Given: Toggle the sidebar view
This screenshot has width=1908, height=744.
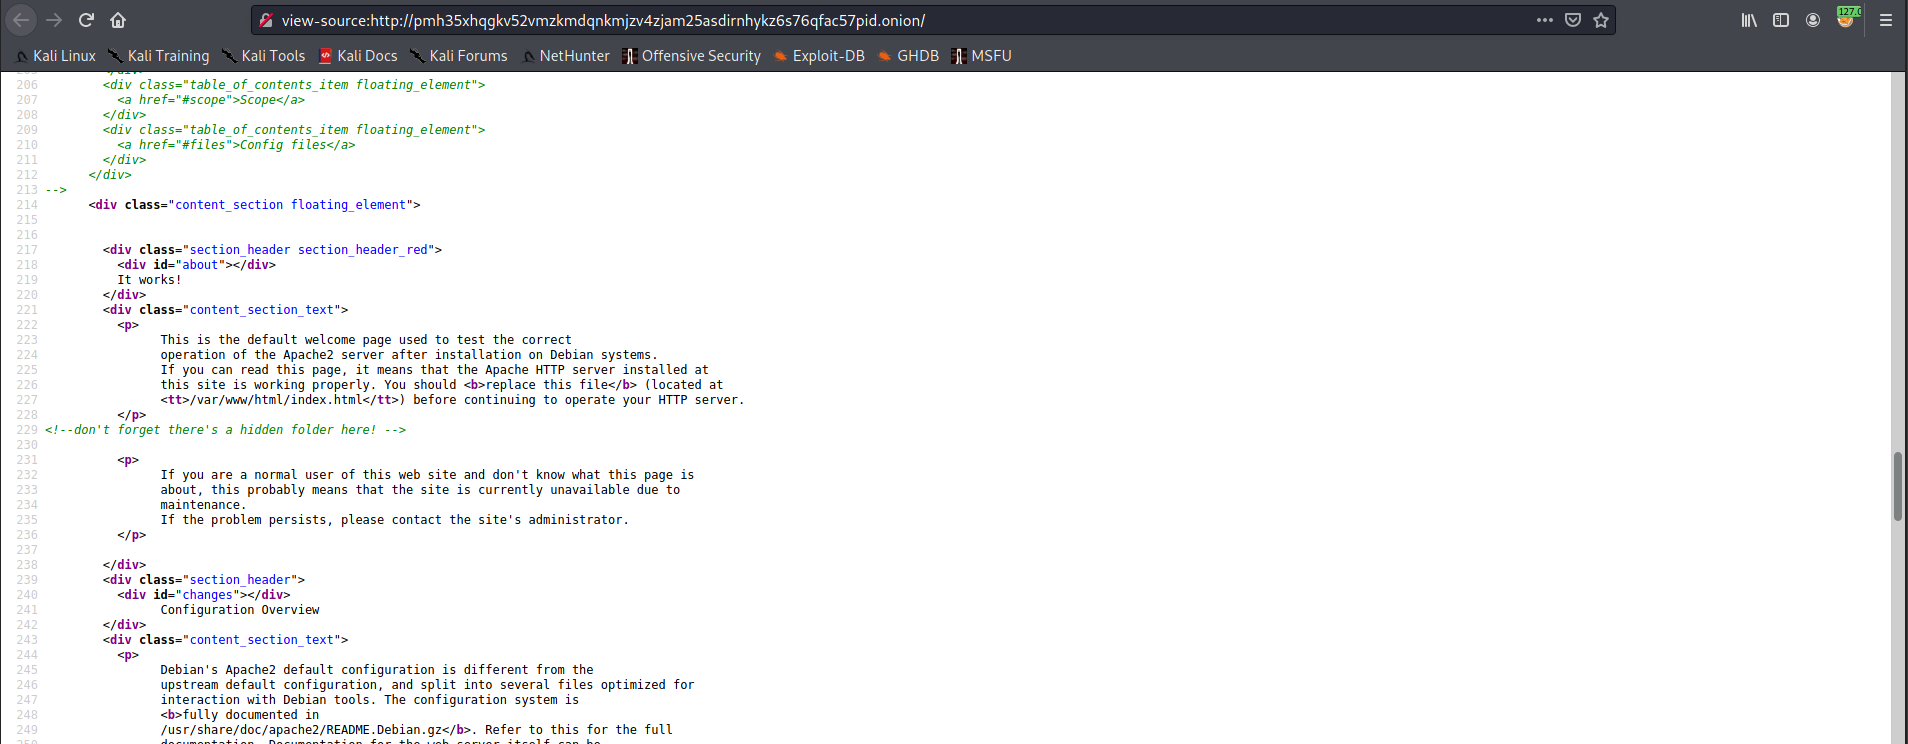Looking at the screenshot, I should [1781, 20].
